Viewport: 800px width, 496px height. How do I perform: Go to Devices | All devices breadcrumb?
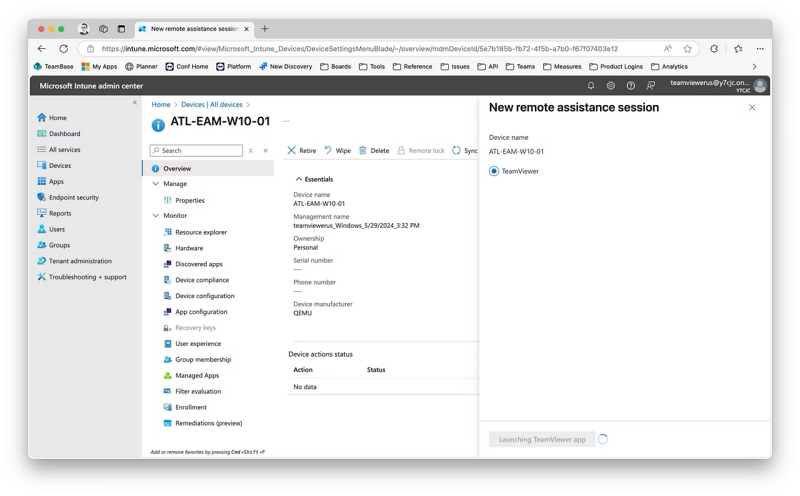point(212,104)
